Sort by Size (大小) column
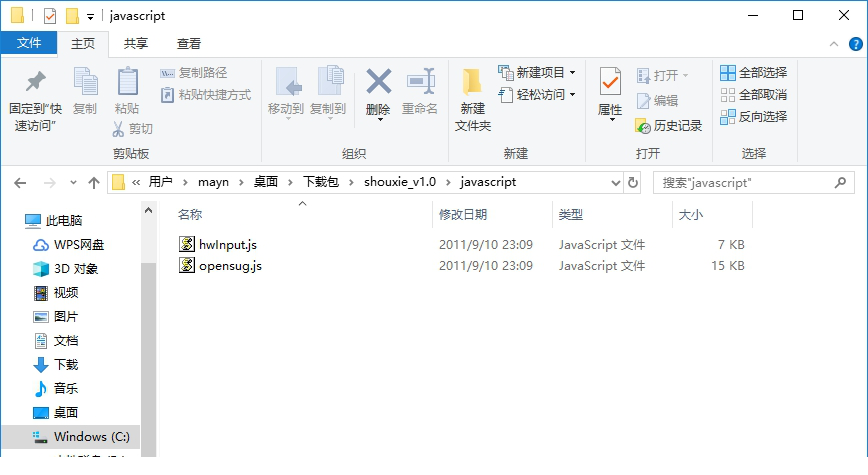 click(690, 215)
